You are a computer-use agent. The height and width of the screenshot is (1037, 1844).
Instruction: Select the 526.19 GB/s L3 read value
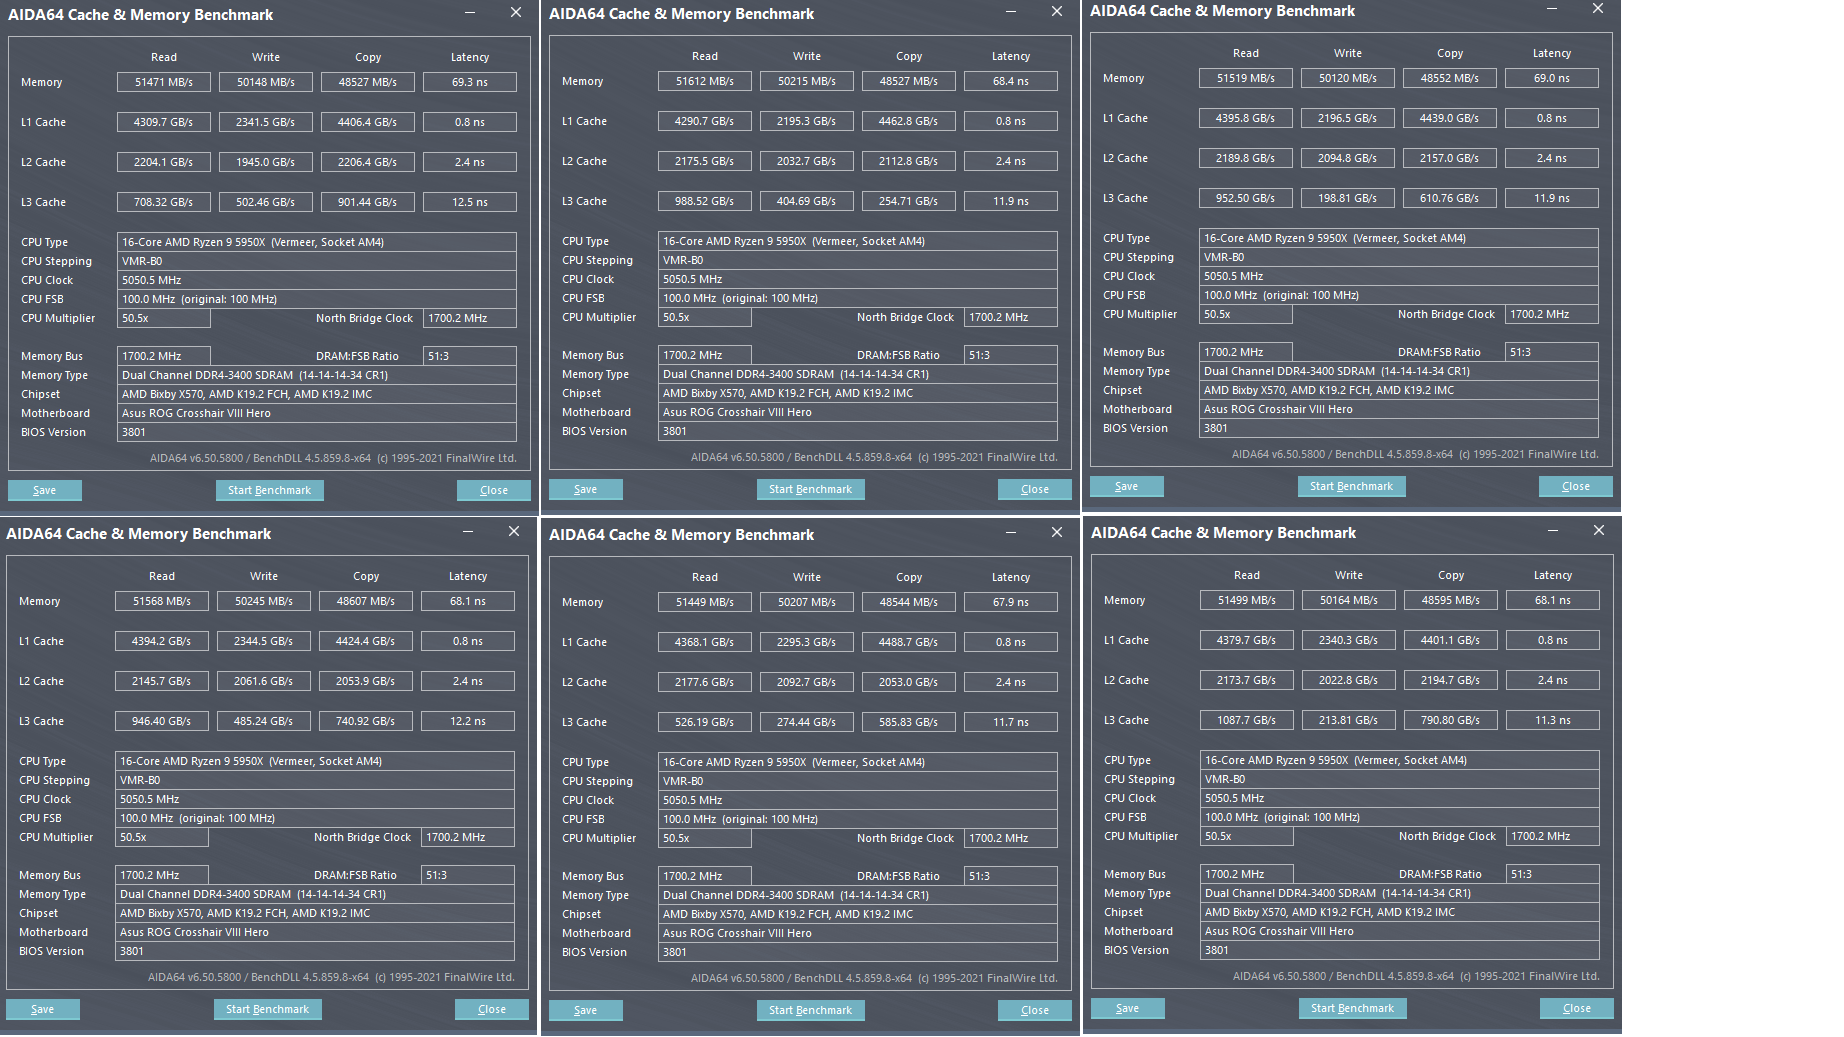pyautogui.click(x=705, y=722)
